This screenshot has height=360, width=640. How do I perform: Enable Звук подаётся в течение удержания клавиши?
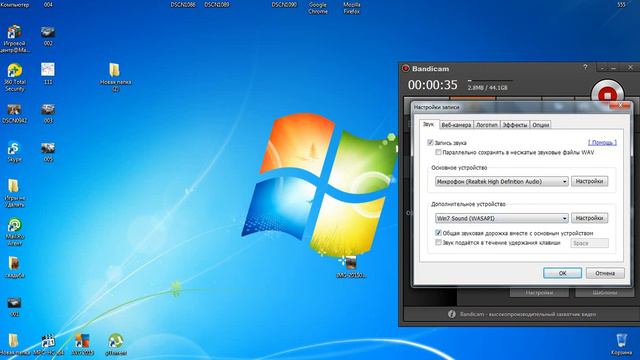click(x=438, y=242)
